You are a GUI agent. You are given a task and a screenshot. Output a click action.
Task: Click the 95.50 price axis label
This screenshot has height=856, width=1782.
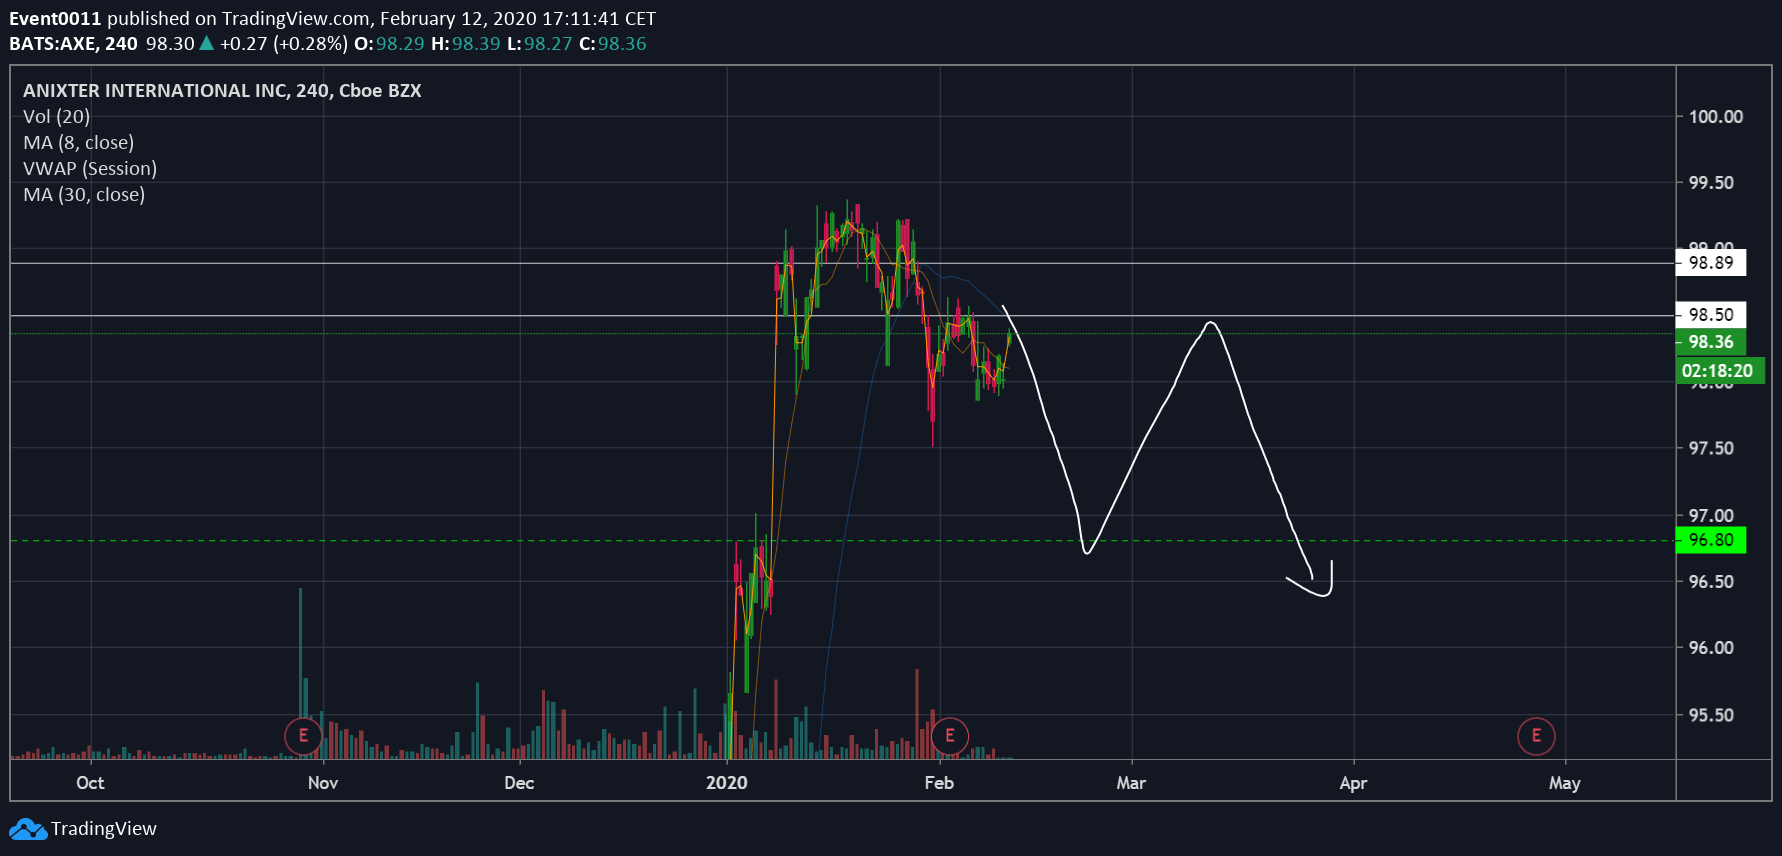tap(1711, 715)
